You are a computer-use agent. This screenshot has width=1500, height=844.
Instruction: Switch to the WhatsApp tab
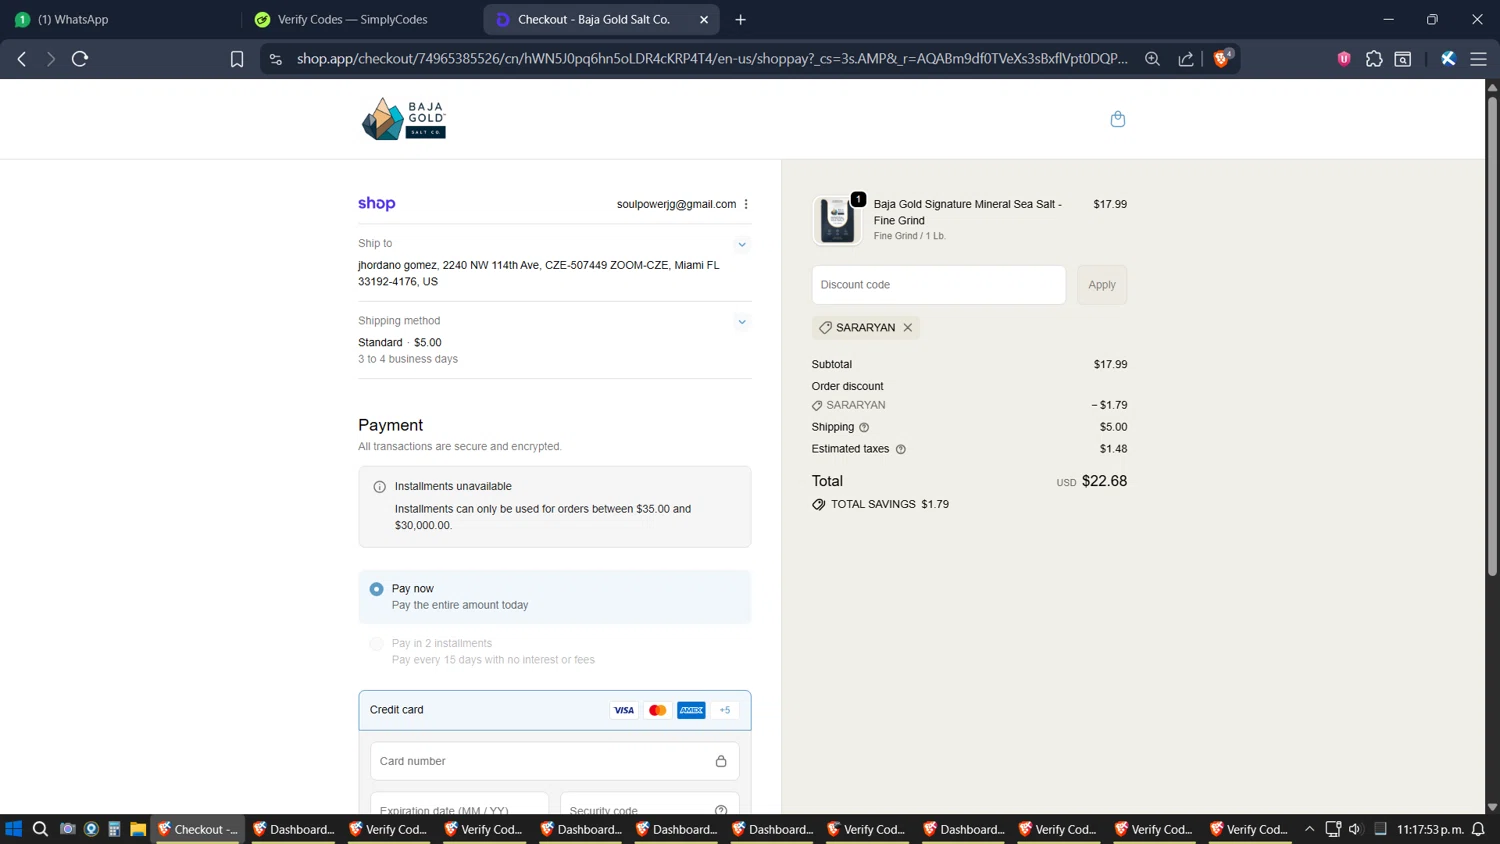click(x=120, y=19)
